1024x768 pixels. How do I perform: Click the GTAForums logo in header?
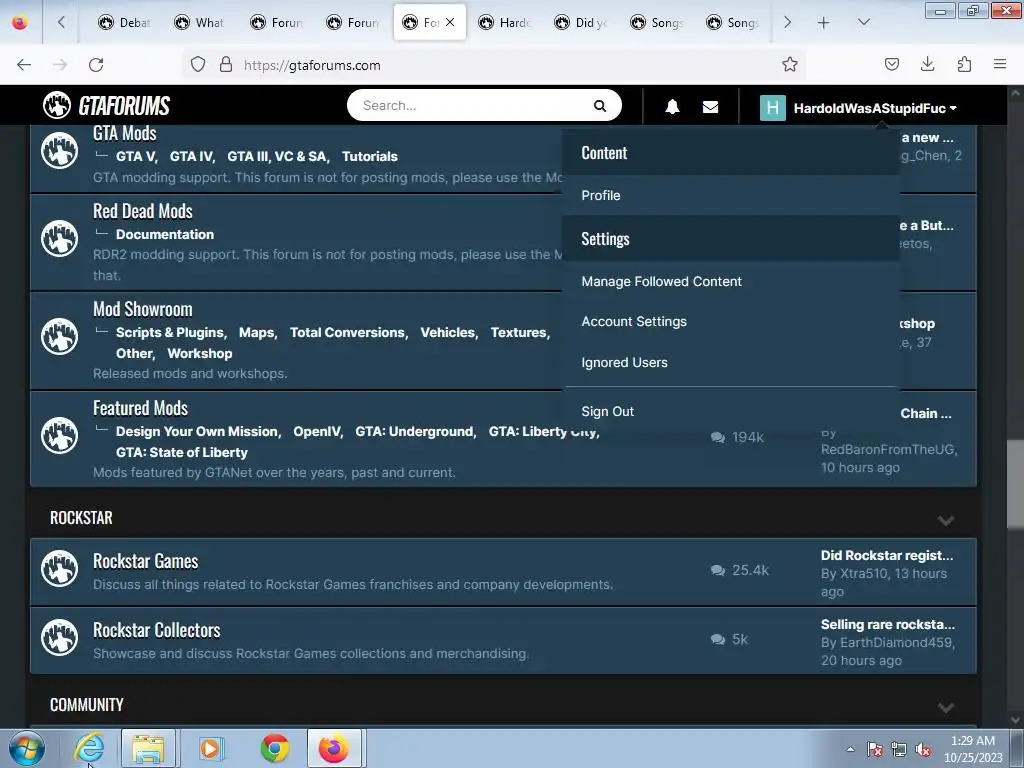coord(106,105)
